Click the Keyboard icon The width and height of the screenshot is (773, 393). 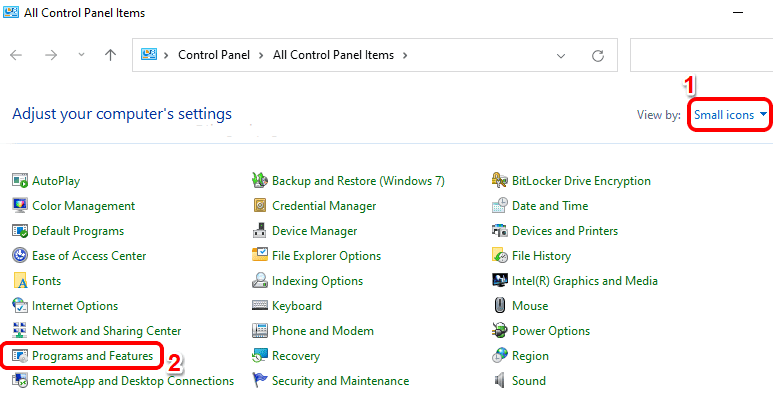tap(260, 306)
